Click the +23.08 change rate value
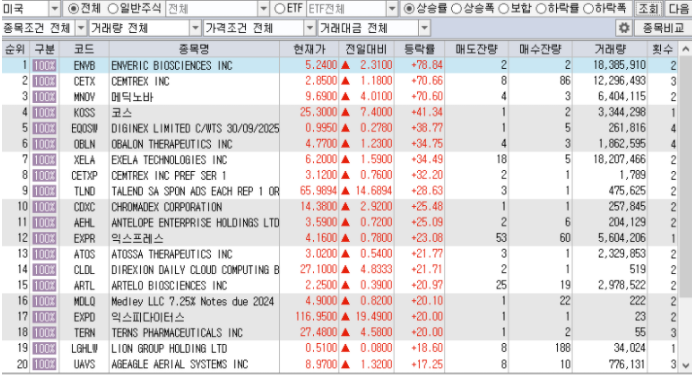The width and height of the screenshot is (692, 375). (426, 239)
